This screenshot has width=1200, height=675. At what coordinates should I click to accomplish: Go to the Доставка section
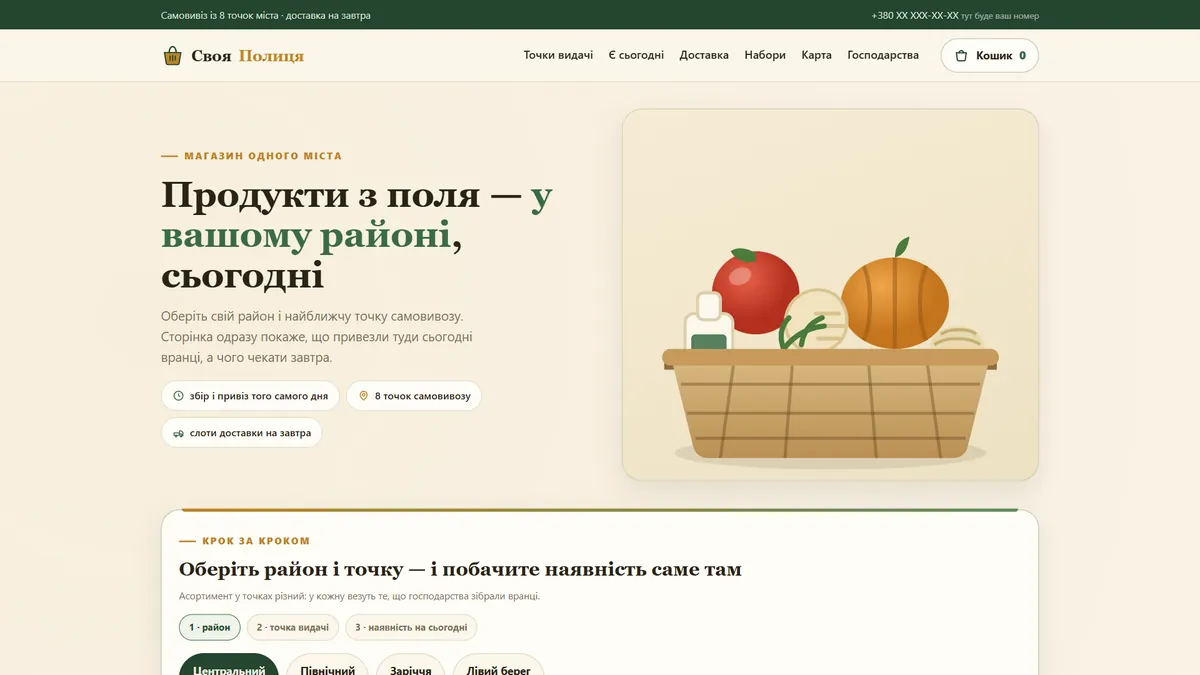(704, 55)
